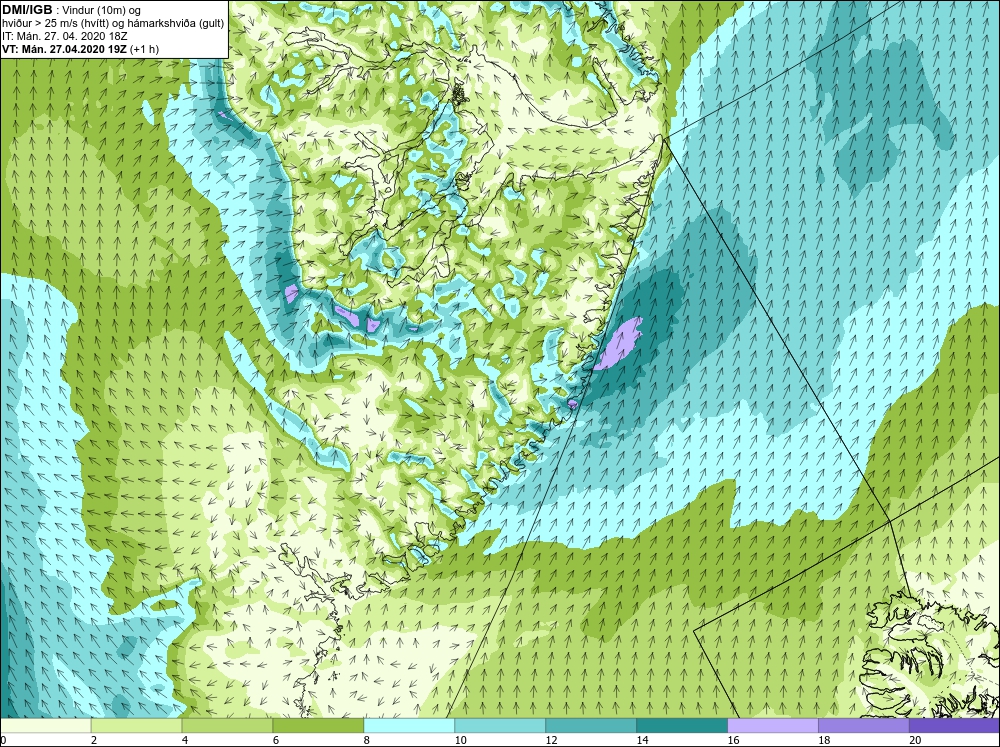The image size is (1000, 747).
Task: Click the medium green 4–6 legend swatch
Action: (227, 725)
